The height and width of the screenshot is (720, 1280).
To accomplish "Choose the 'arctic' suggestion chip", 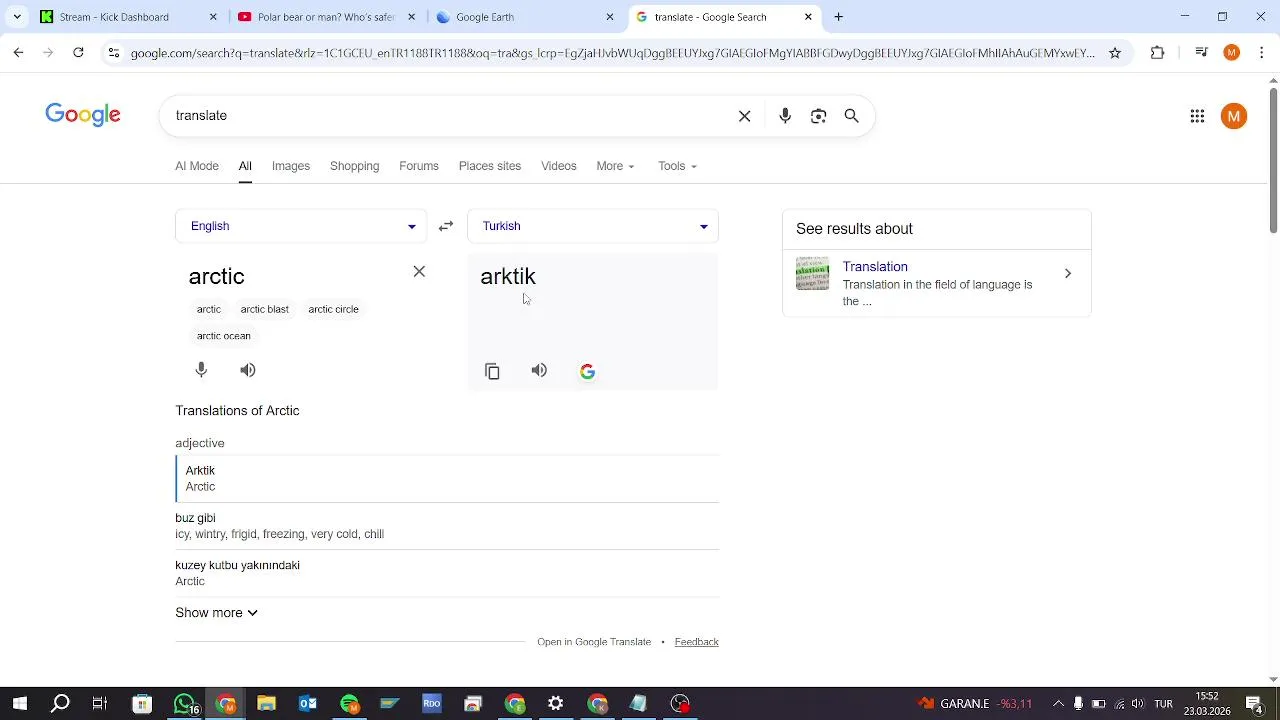I will (x=209, y=309).
